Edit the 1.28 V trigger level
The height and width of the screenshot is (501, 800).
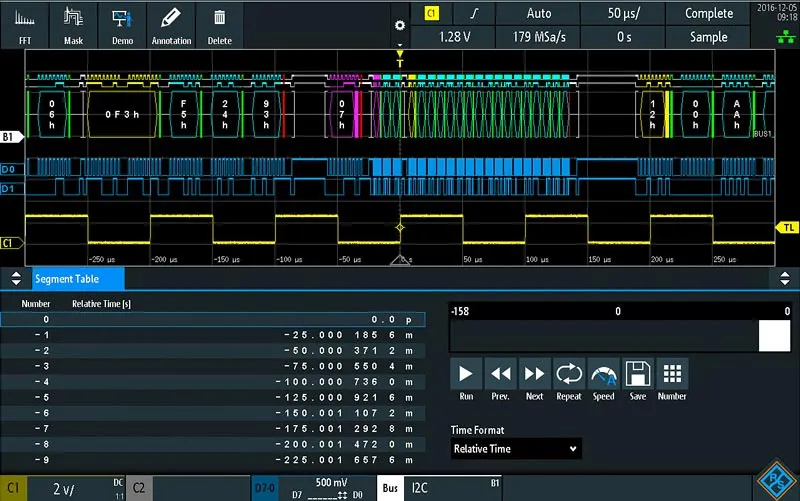(x=454, y=37)
